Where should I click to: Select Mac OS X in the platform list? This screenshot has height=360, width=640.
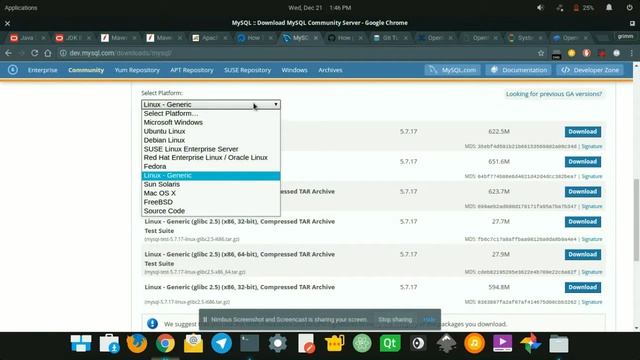(211, 193)
